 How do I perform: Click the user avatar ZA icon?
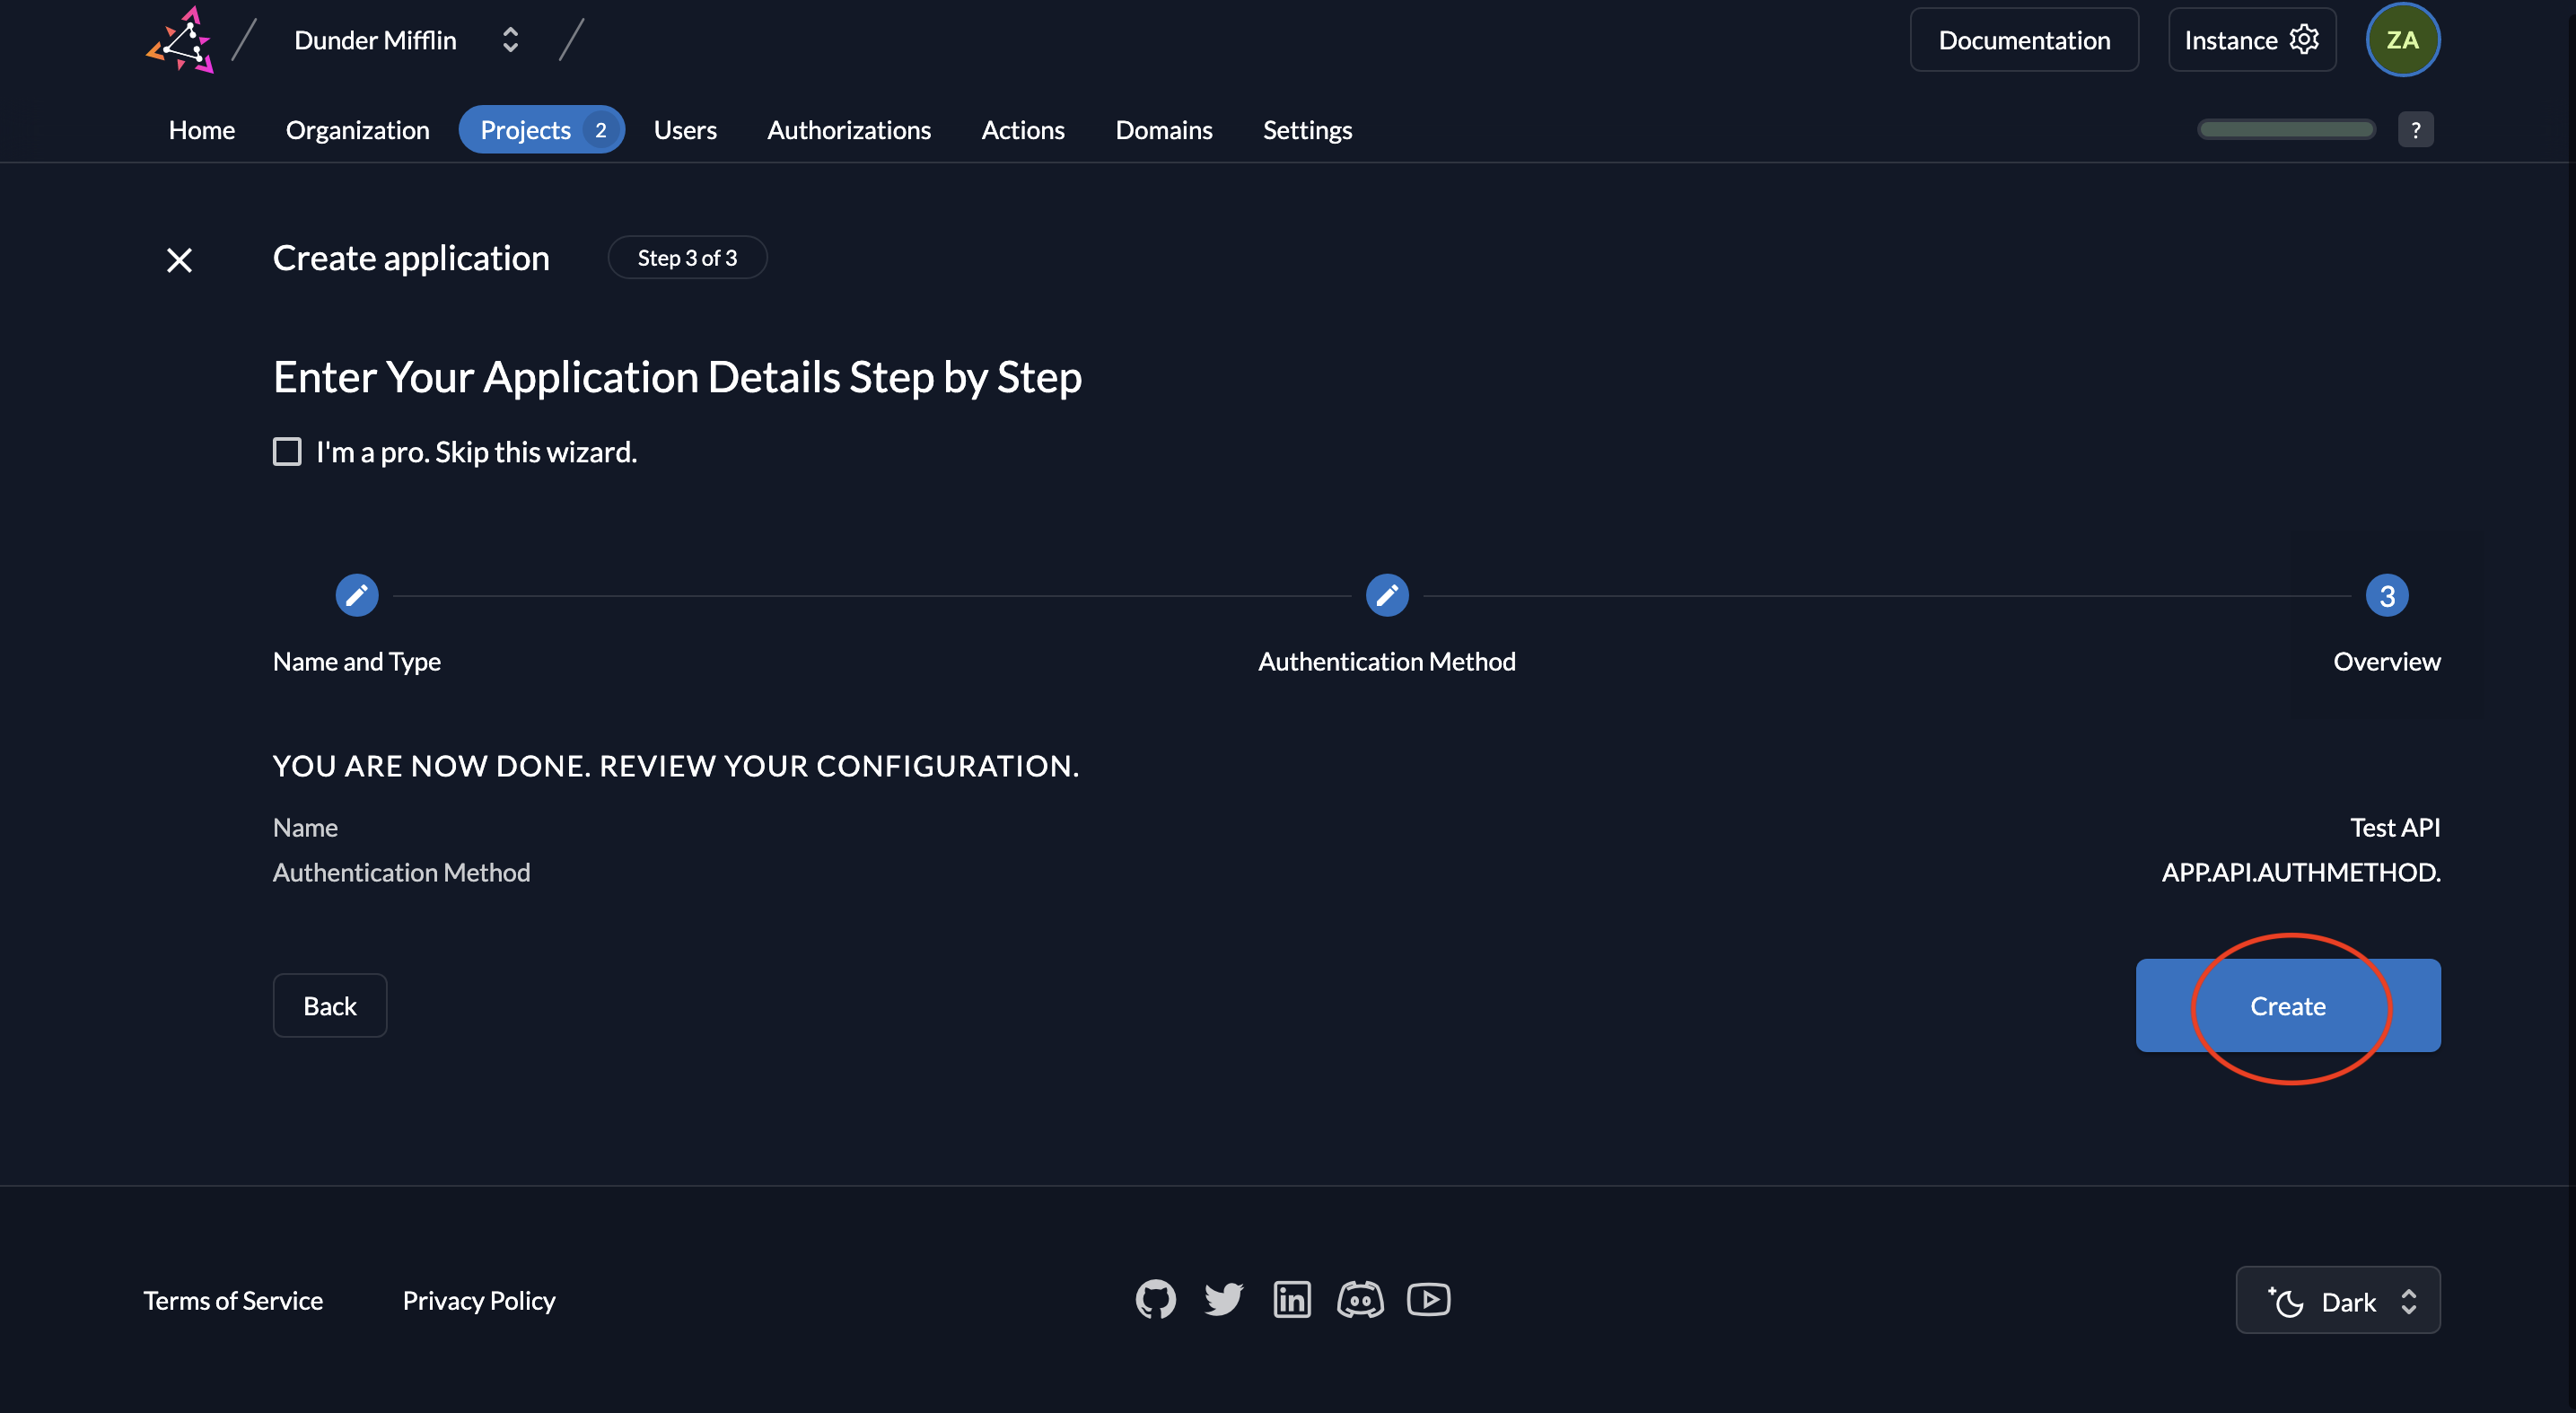tap(2402, 39)
